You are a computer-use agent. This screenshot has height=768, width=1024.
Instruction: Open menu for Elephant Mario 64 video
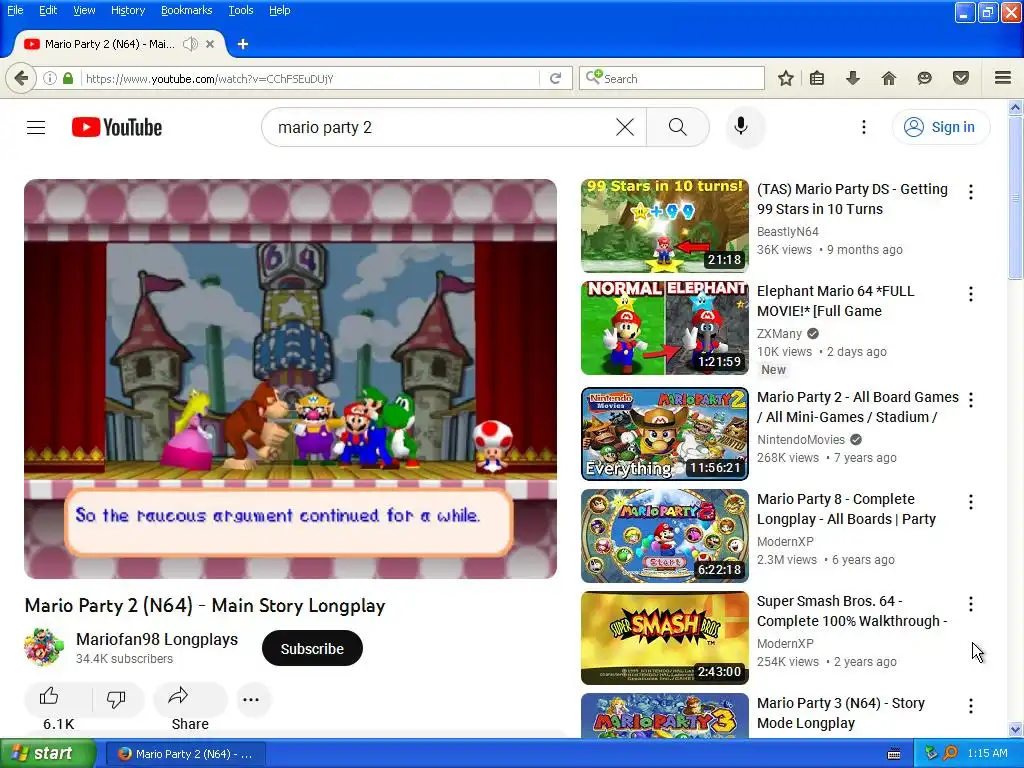tap(971, 294)
